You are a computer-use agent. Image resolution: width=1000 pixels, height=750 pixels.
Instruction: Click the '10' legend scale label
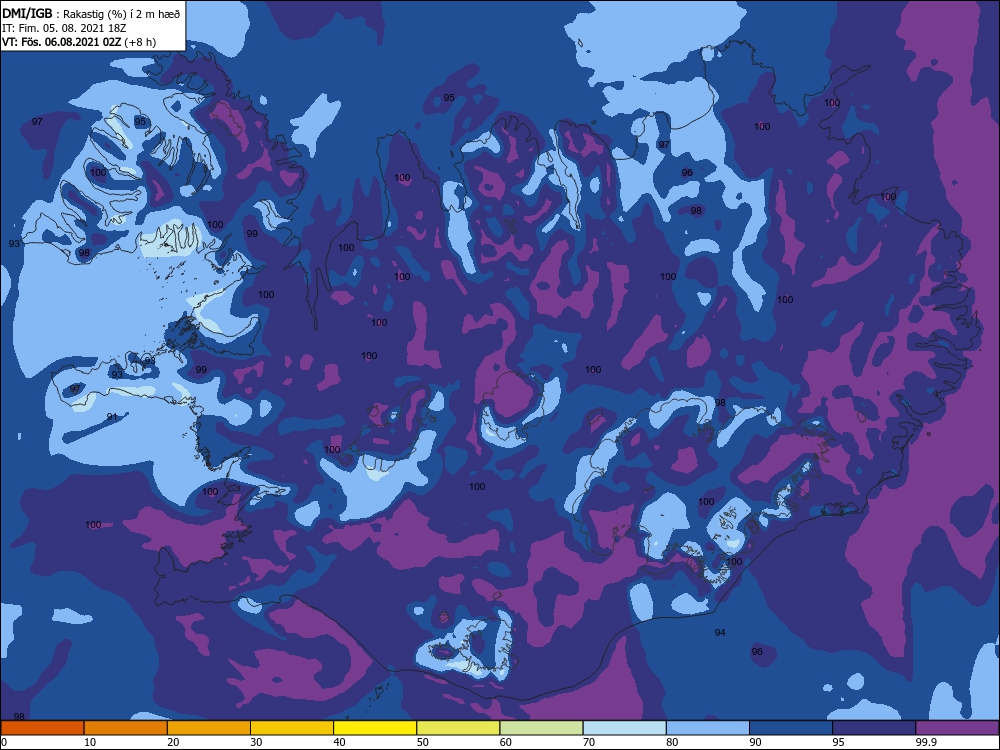(x=90, y=742)
